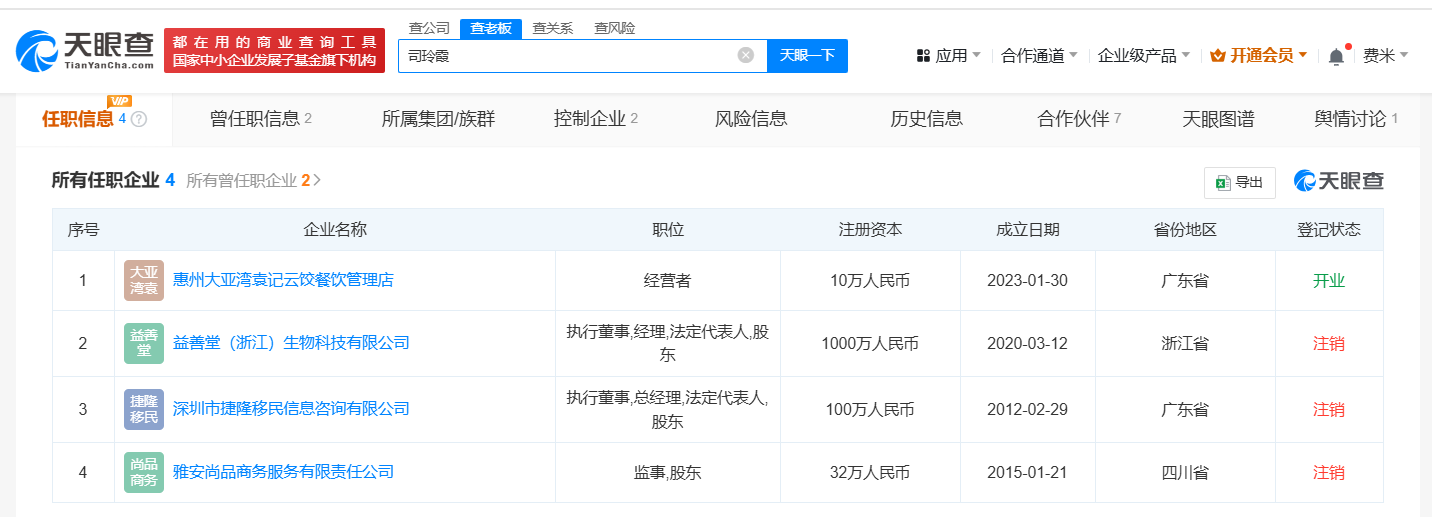Screen dimensions: 1432x517
Task: Open 益善堂（浙江）生物科技有限公司 company link
Action: 291,343
